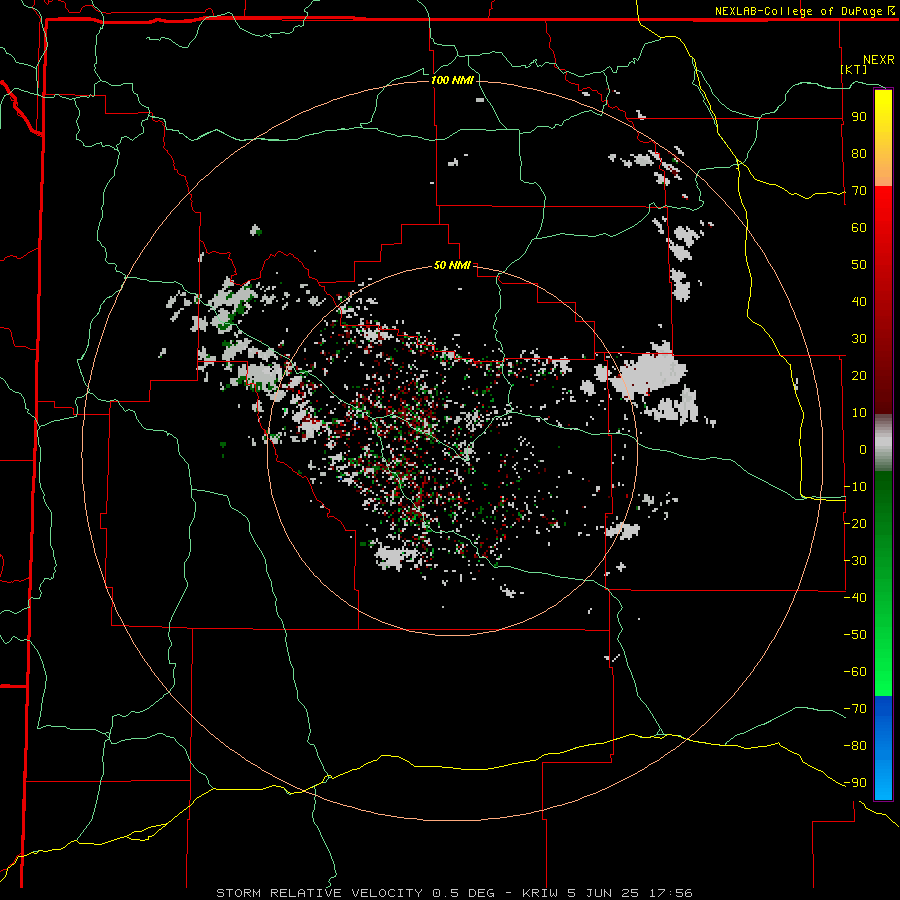Click the 0 value on velocity scale
This screenshot has height=900, width=900.
point(863,450)
